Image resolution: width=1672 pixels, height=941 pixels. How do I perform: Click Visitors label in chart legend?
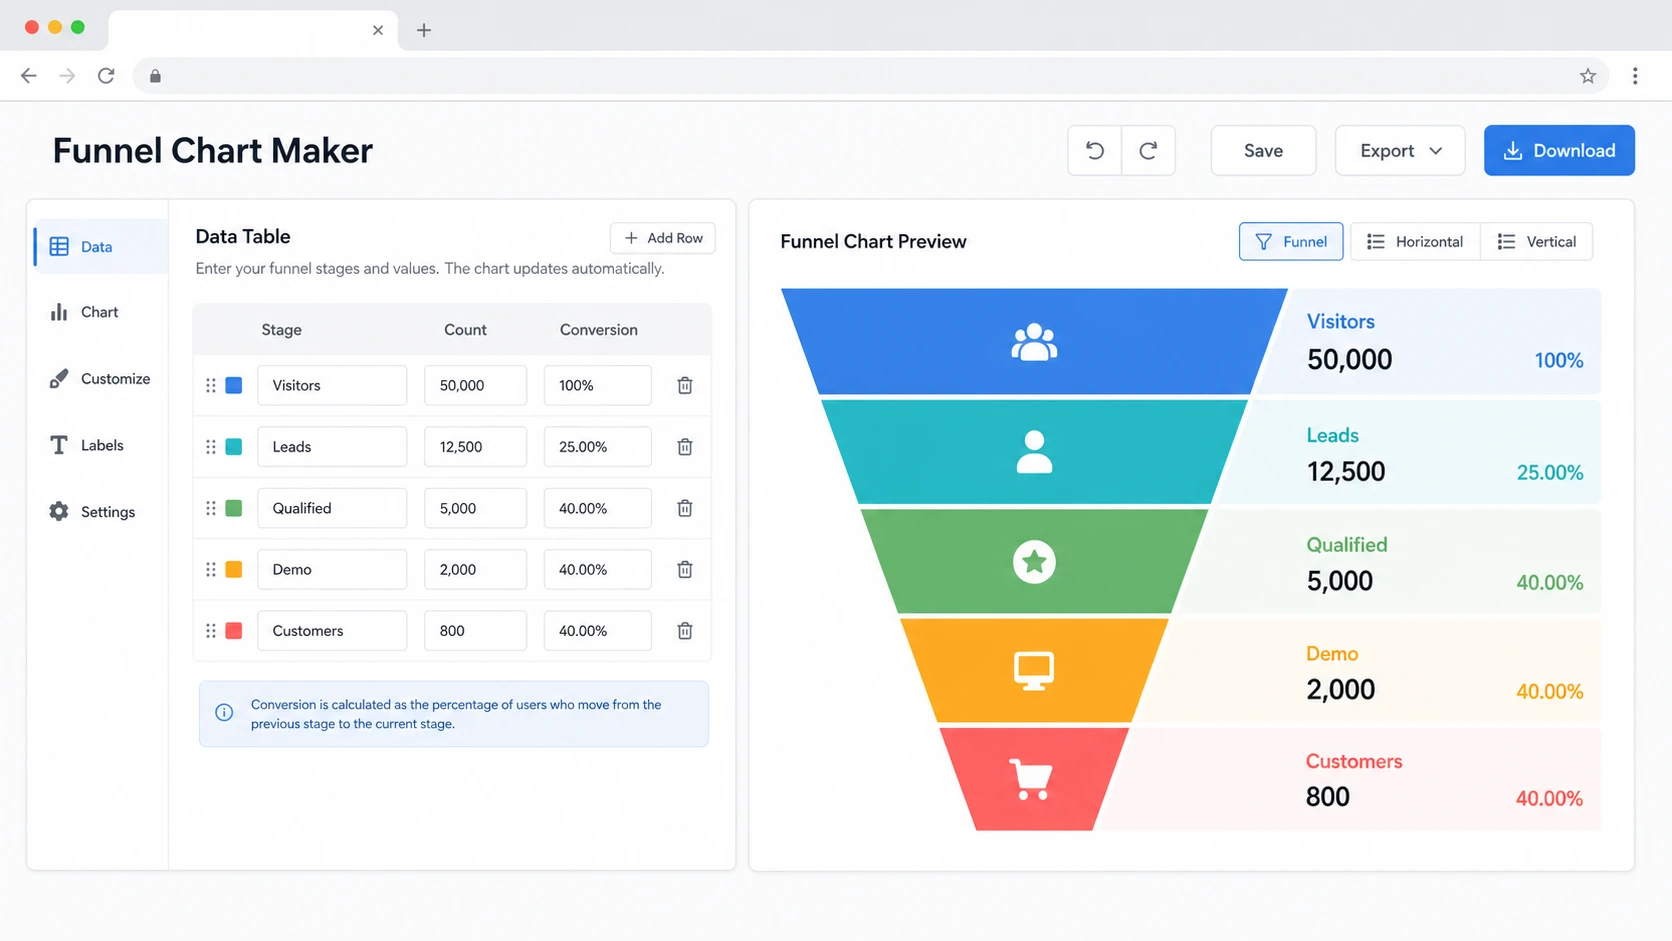[x=1340, y=322]
